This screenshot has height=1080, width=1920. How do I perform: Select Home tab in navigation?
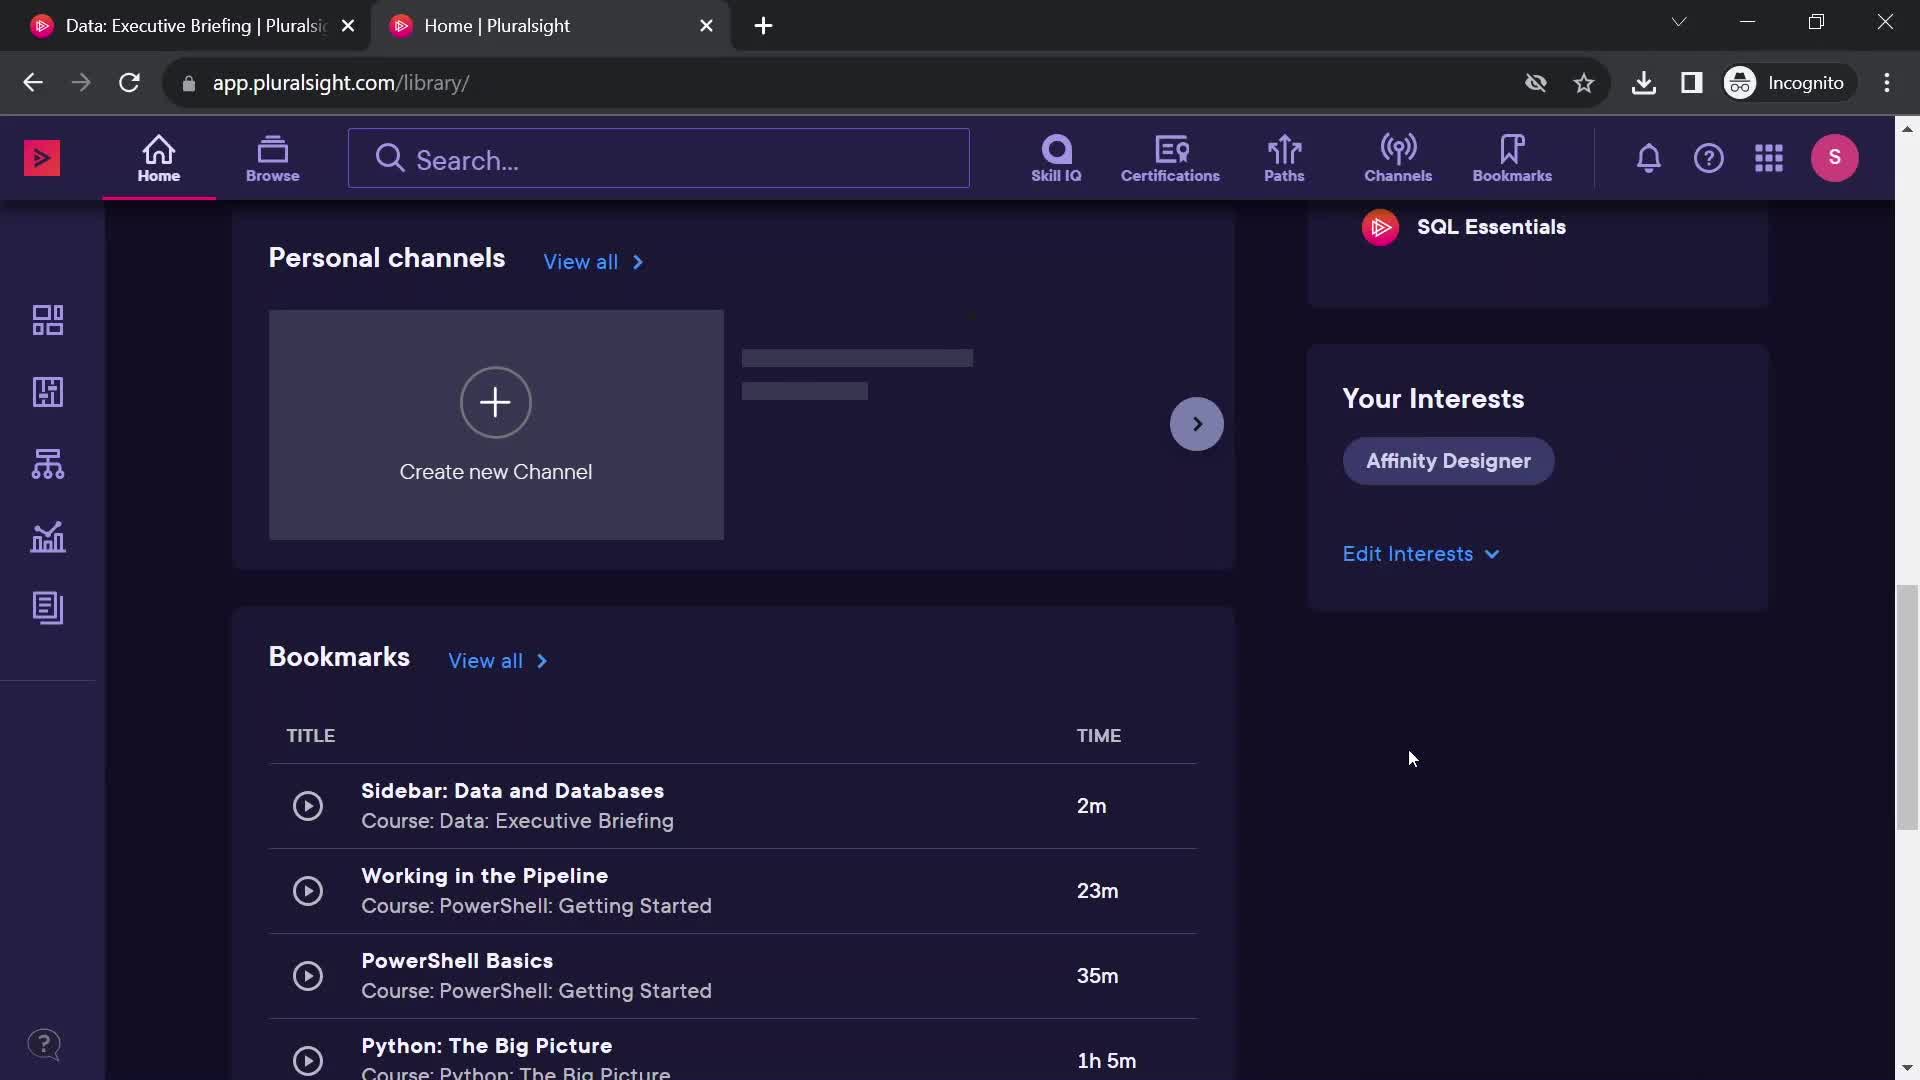point(157,157)
